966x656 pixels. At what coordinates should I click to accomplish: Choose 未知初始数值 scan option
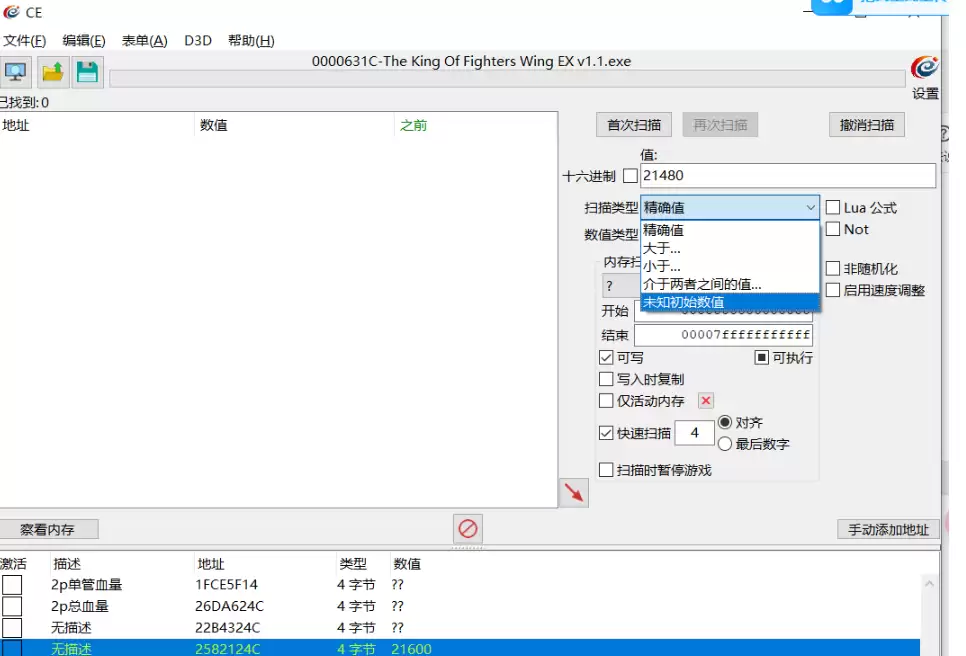(x=730, y=302)
